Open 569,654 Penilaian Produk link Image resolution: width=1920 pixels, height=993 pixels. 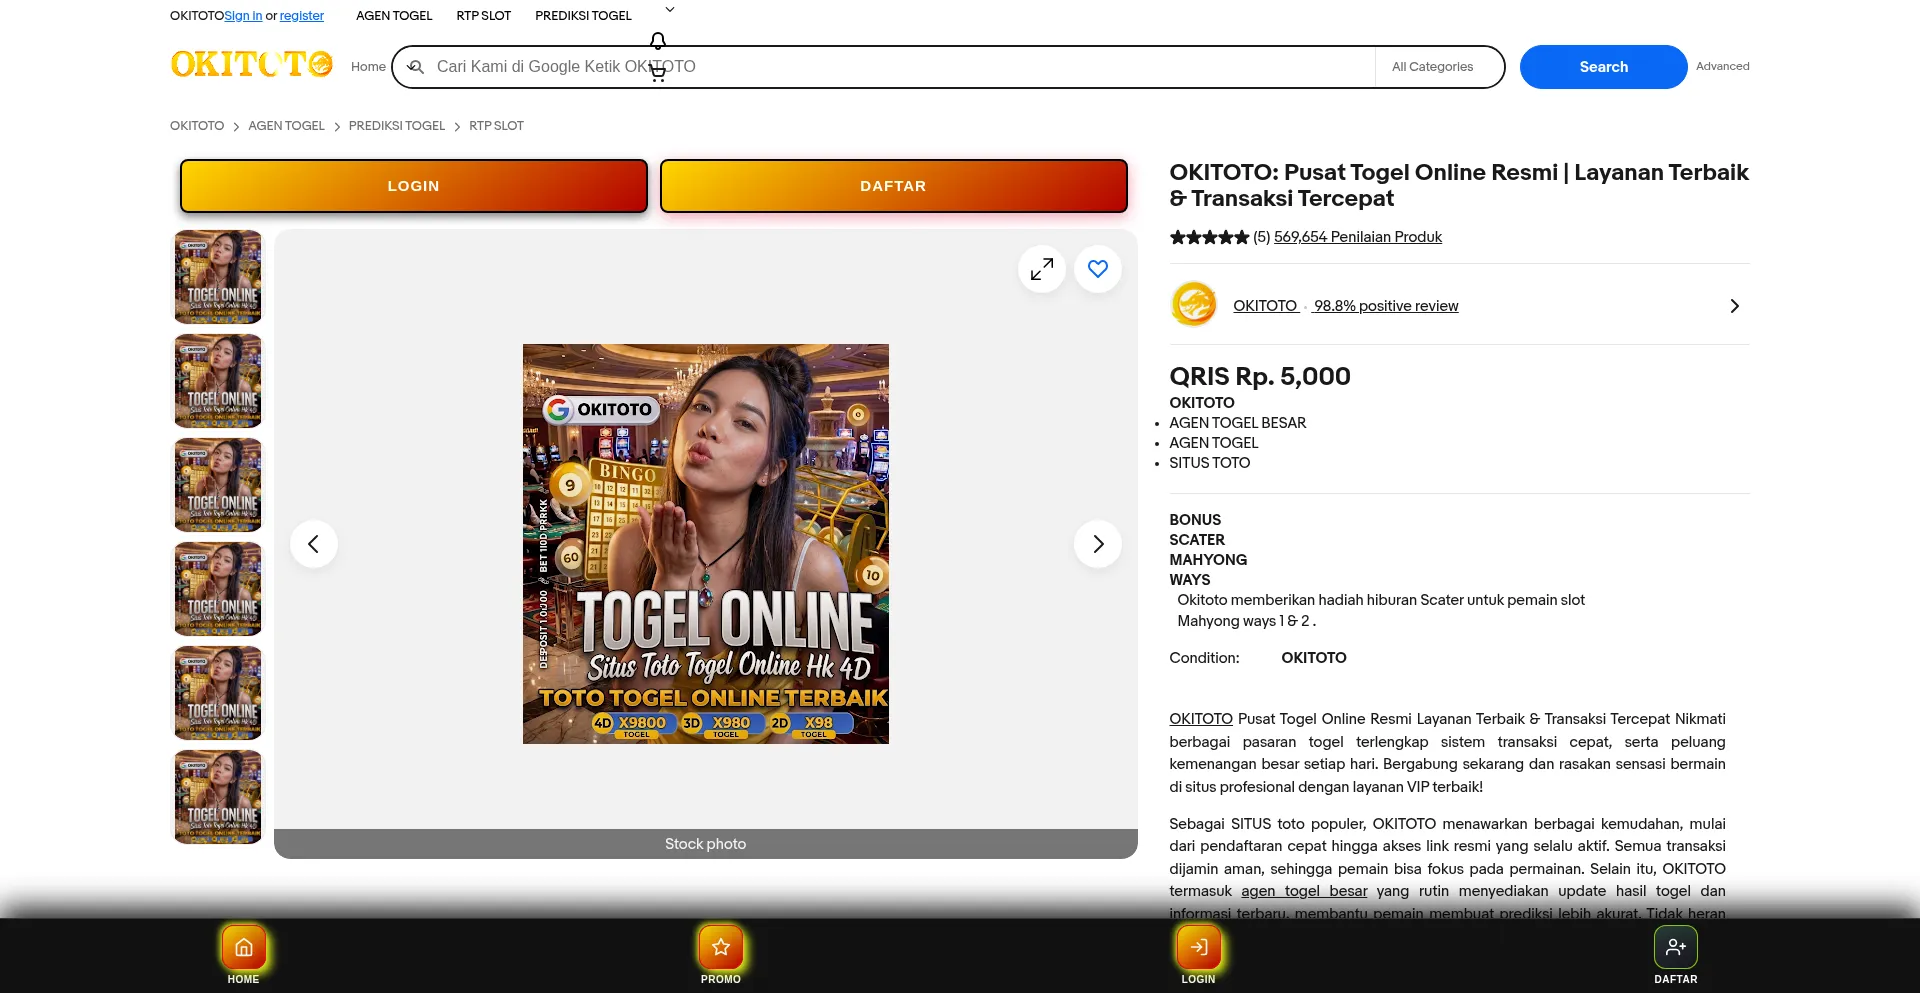pyautogui.click(x=1358, y=237)
